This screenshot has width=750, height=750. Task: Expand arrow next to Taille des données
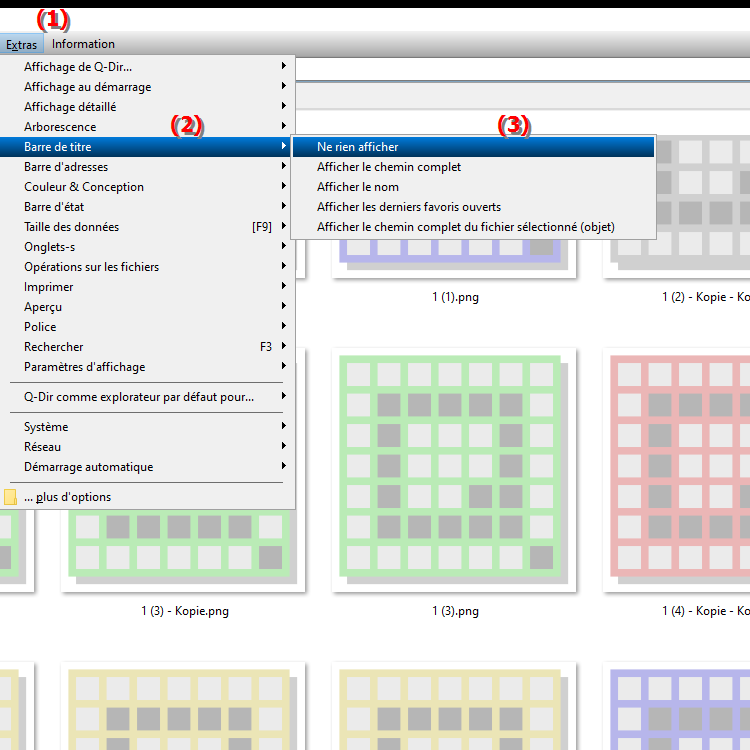(x=284, y=226)
